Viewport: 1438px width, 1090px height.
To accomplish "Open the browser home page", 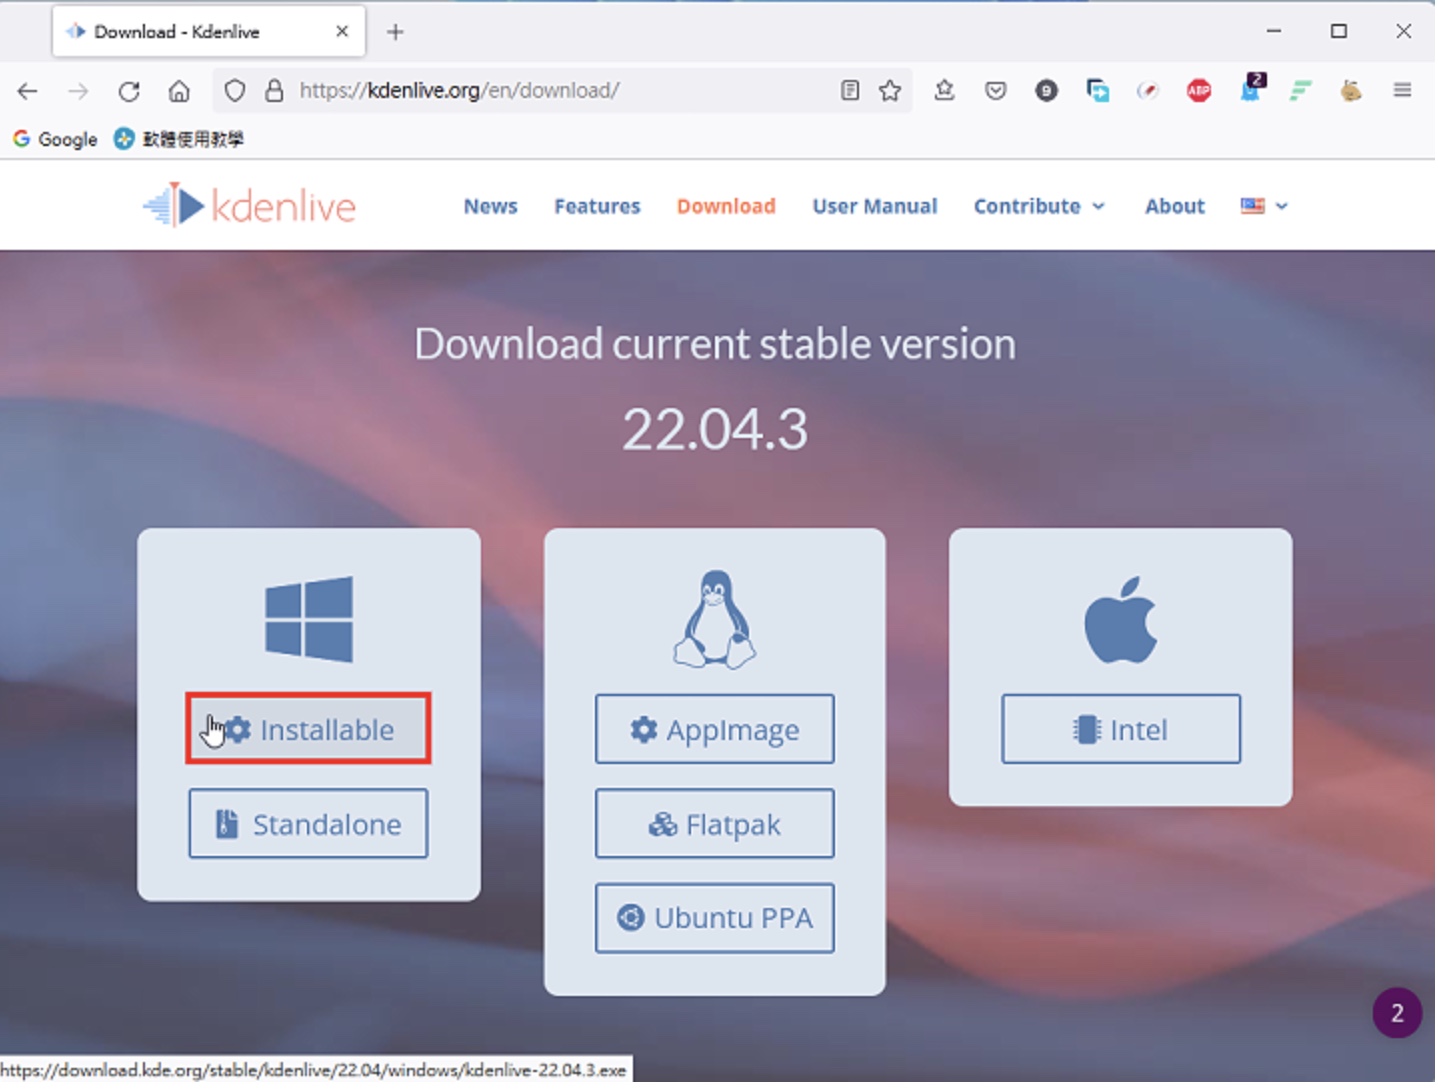I will pos(179,91).
